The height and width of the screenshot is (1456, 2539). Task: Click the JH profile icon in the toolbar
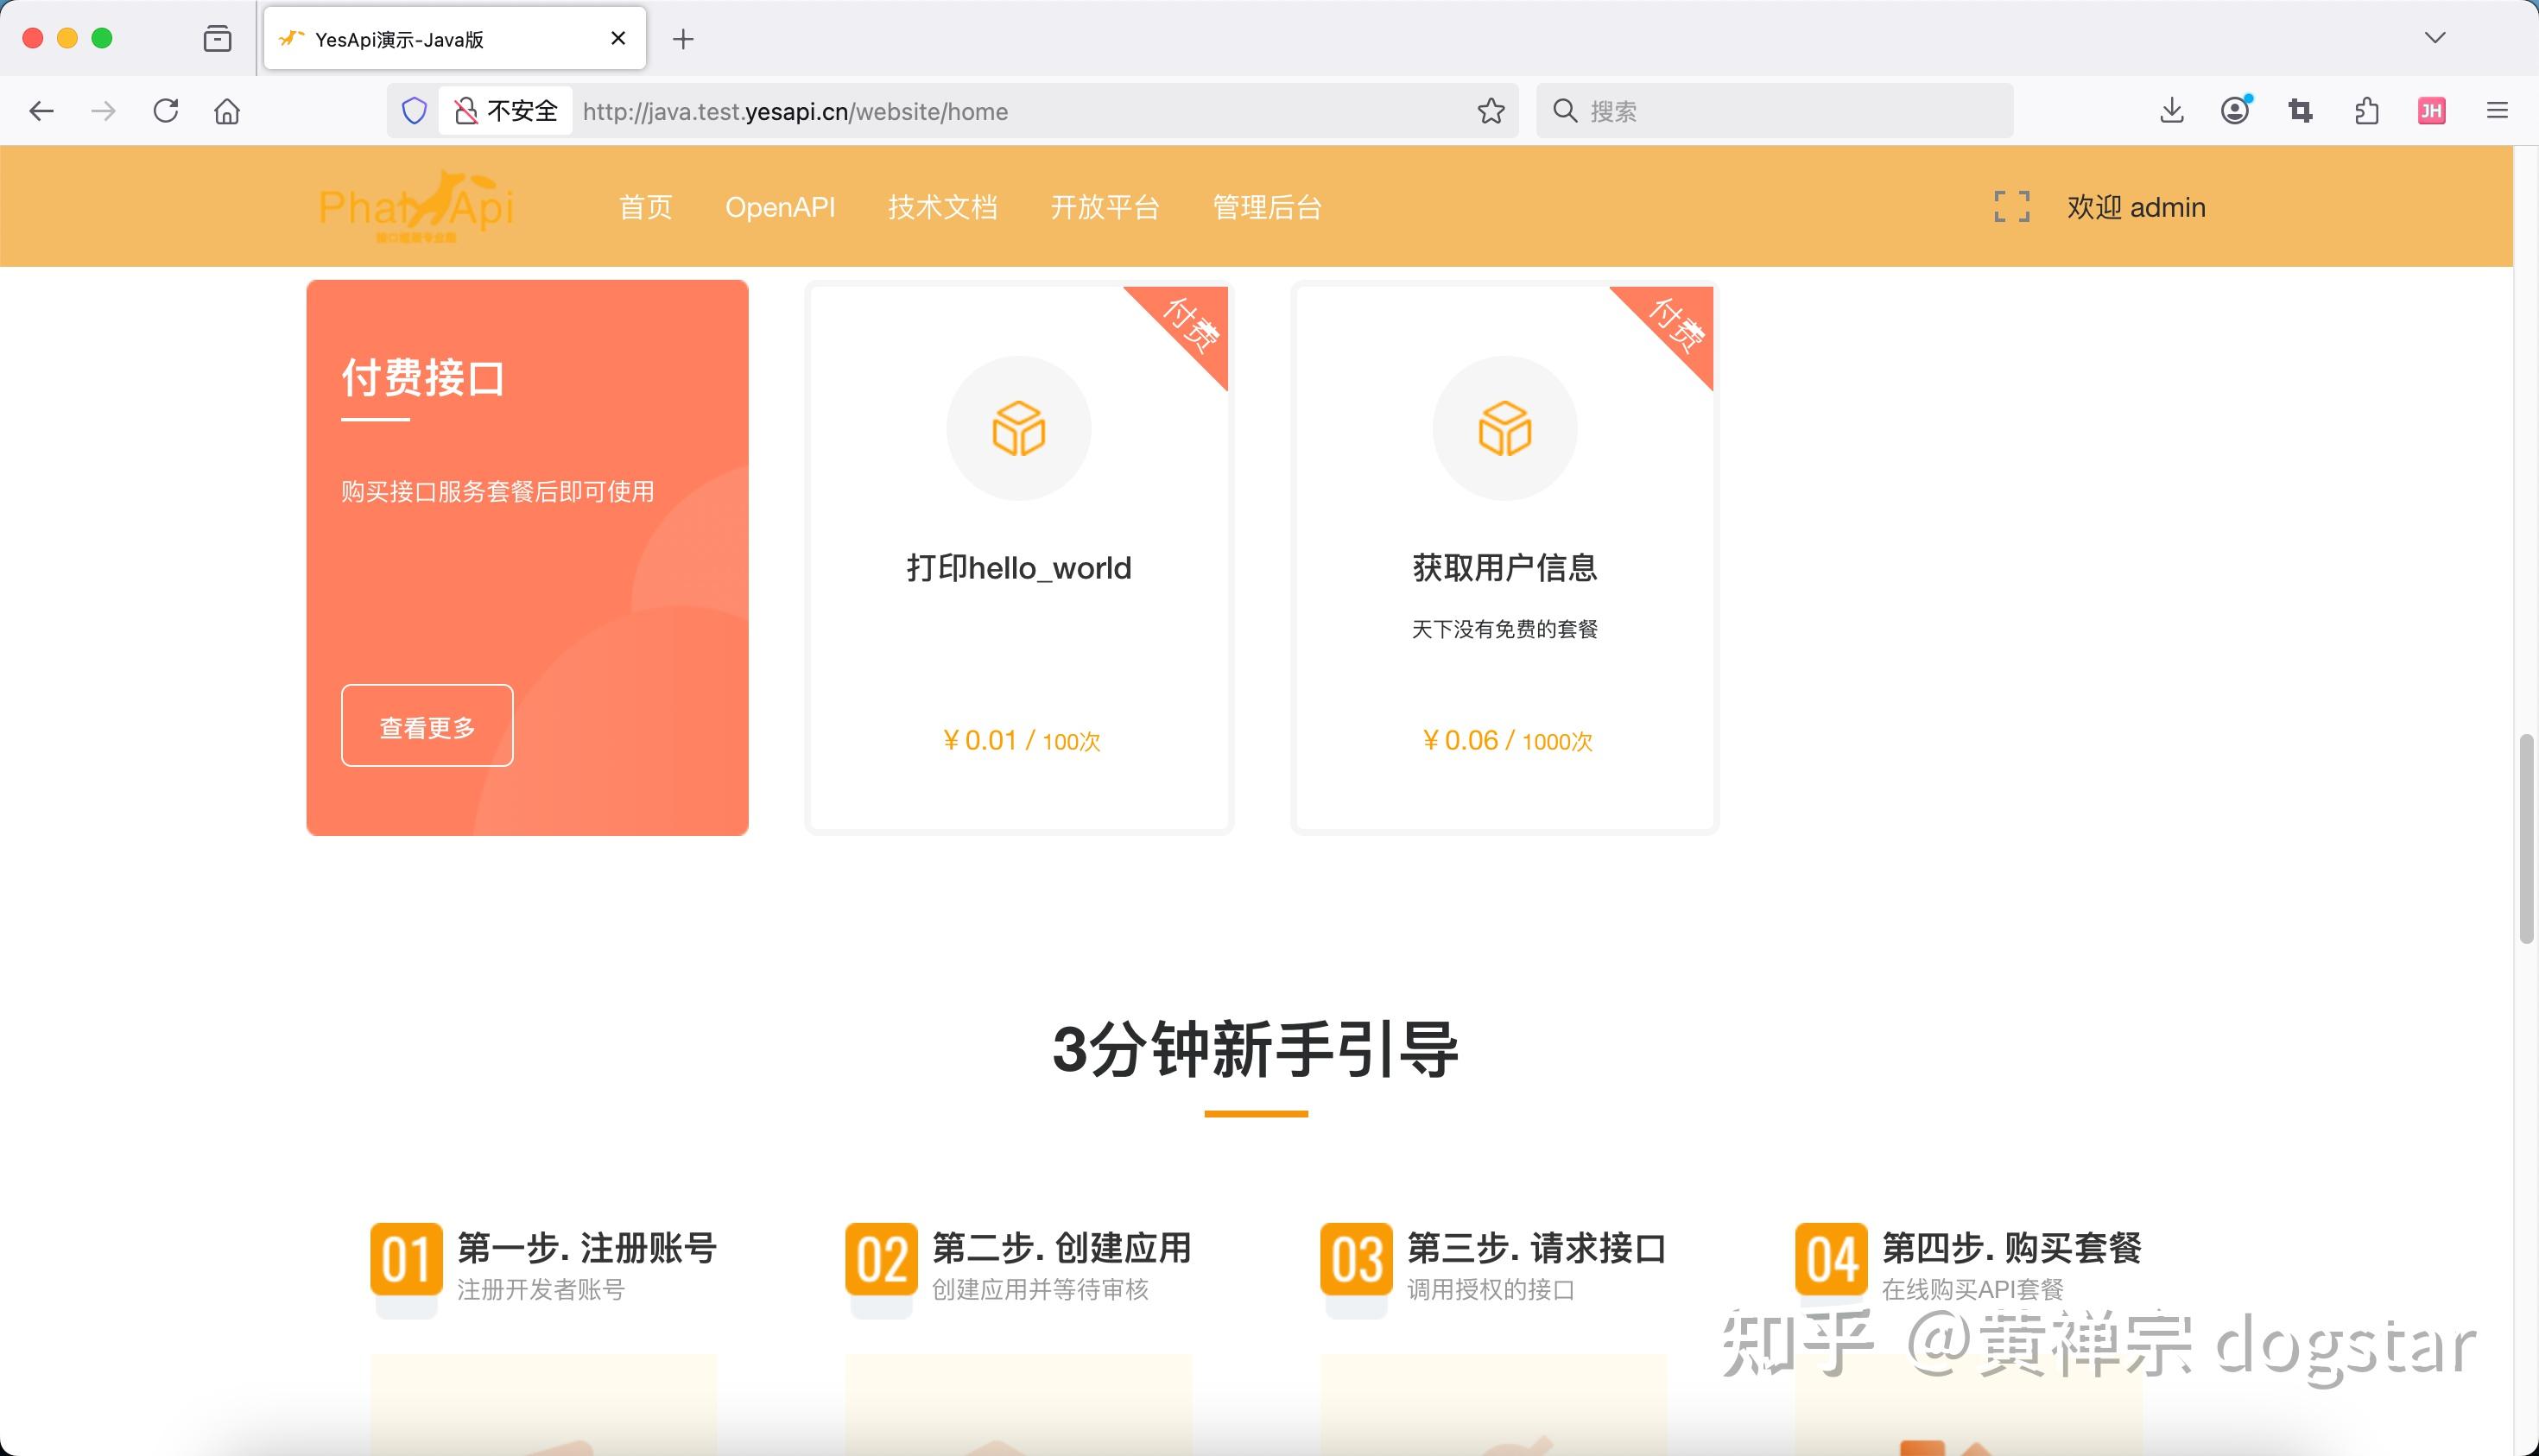pos(2432,111)
